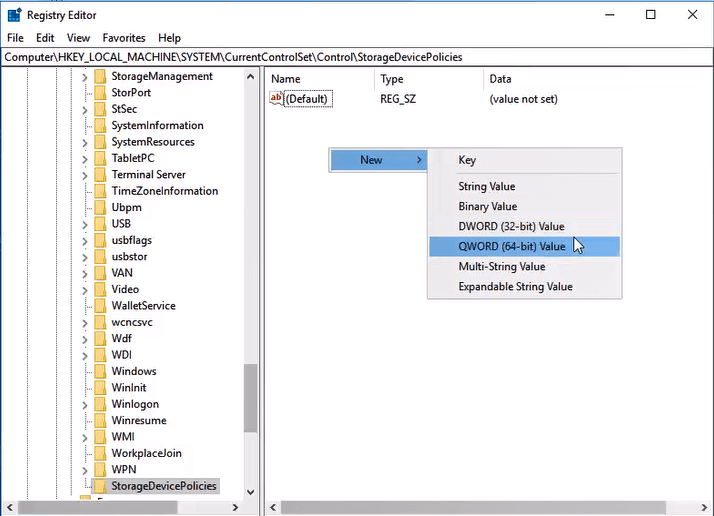Expand the Video key arrow

tap(85, 290)
